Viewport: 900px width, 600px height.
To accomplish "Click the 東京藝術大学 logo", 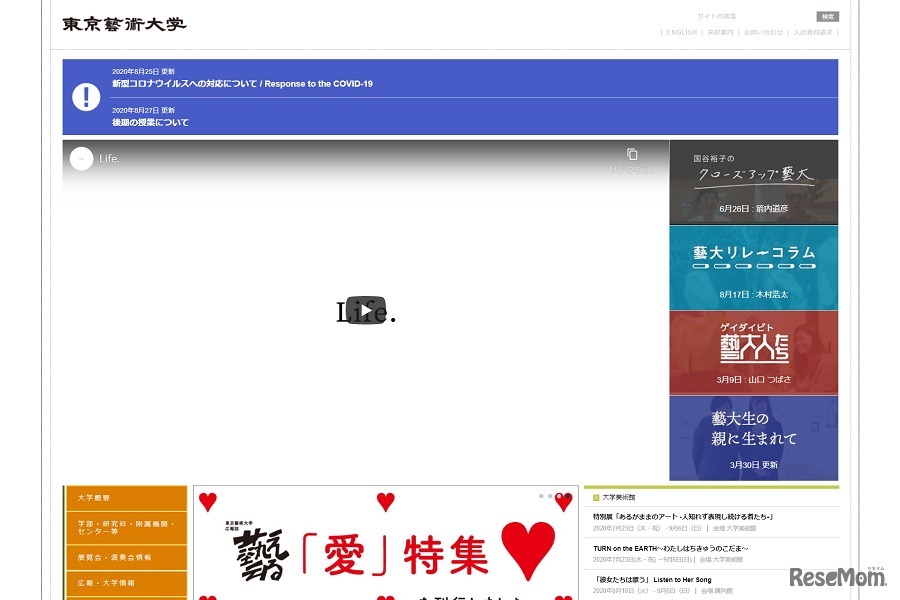I will tap(124, 24).
